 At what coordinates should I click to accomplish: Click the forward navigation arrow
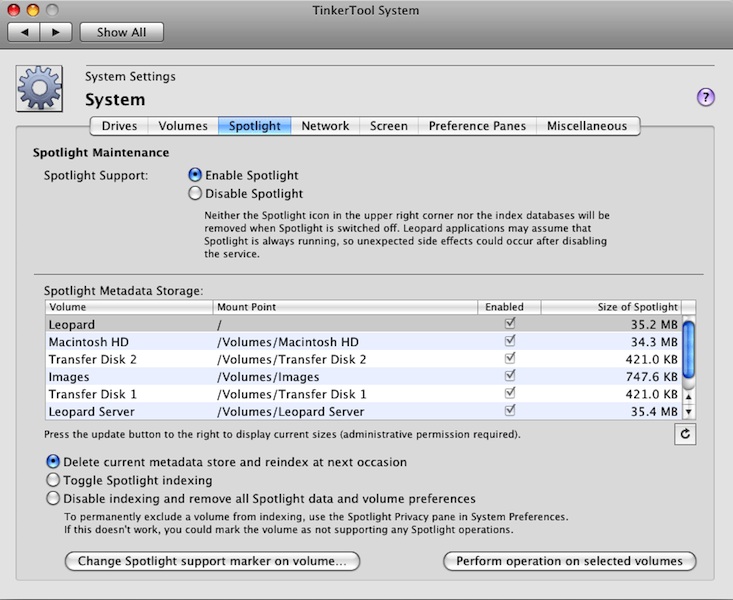(x=55, y=32)
